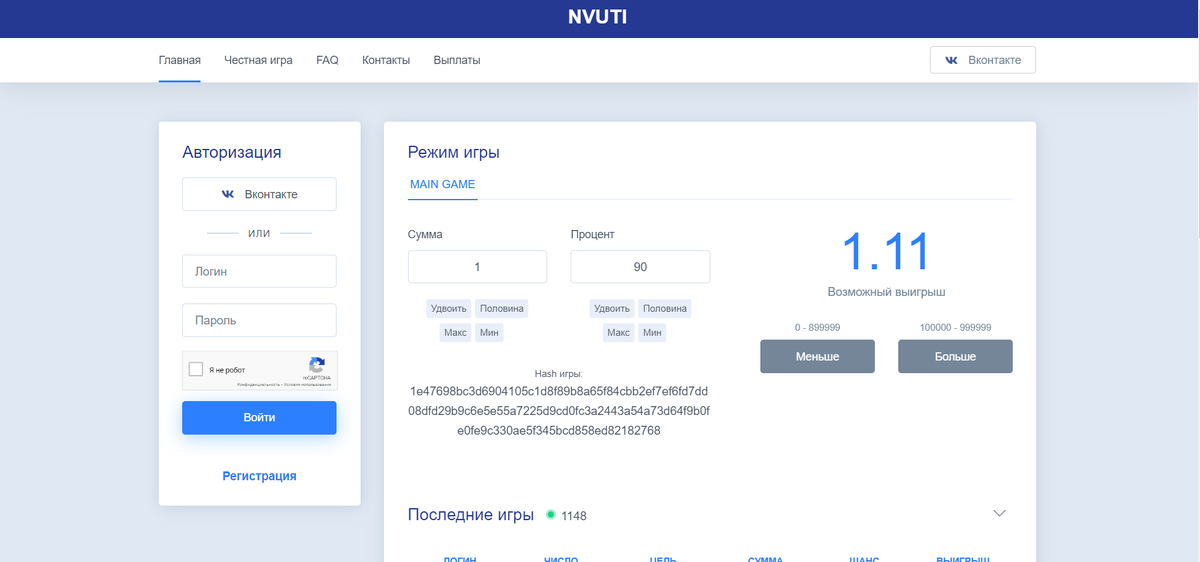Viewport: 1200px width, 562px height.
Task: Open the Главная nav tab
Action: tap(180, 60)
